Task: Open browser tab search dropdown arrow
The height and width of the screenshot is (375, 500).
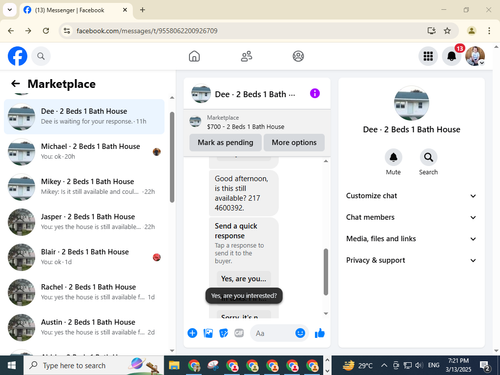Action: (10, 10)
